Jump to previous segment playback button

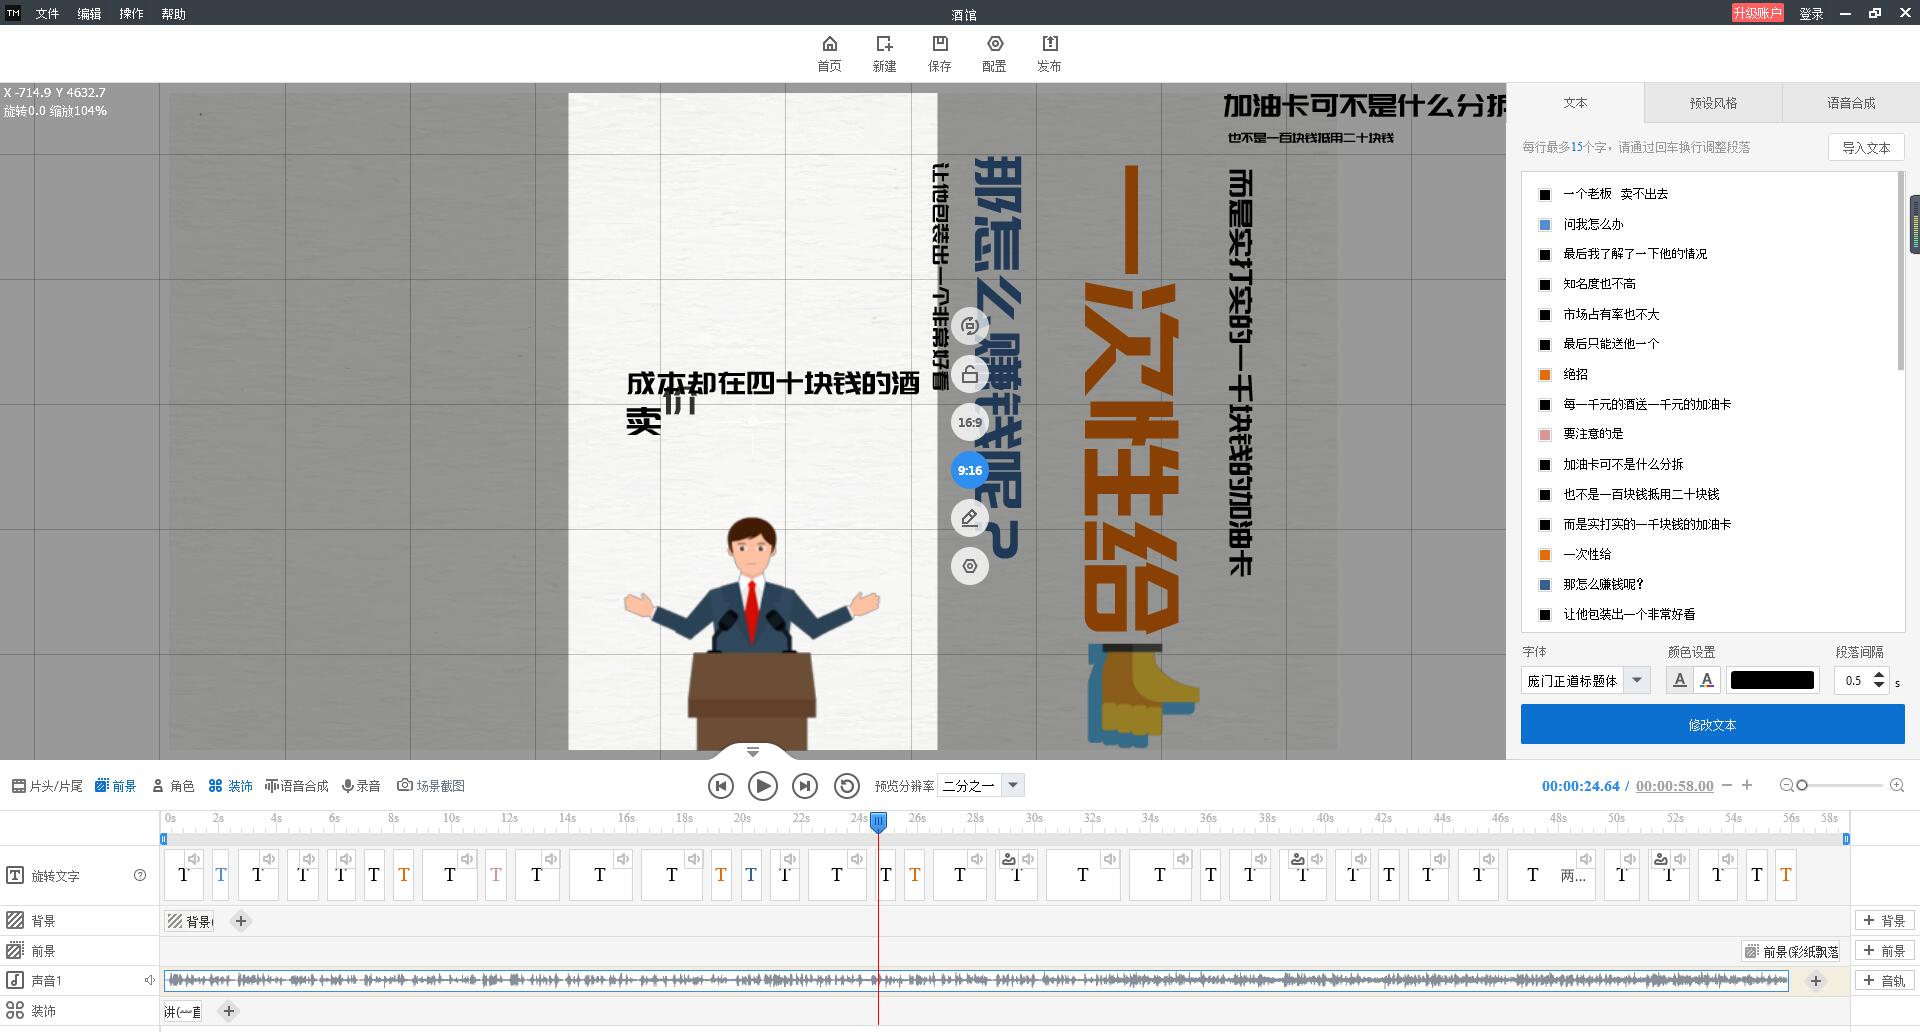click(720, 786)
